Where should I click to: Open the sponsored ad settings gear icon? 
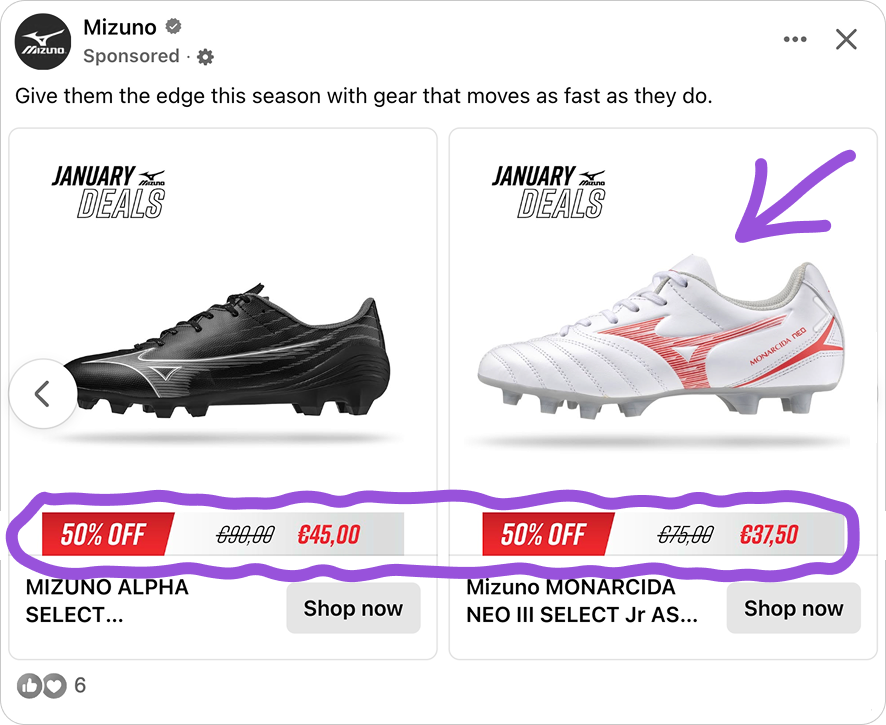click(x=206, y=57)
